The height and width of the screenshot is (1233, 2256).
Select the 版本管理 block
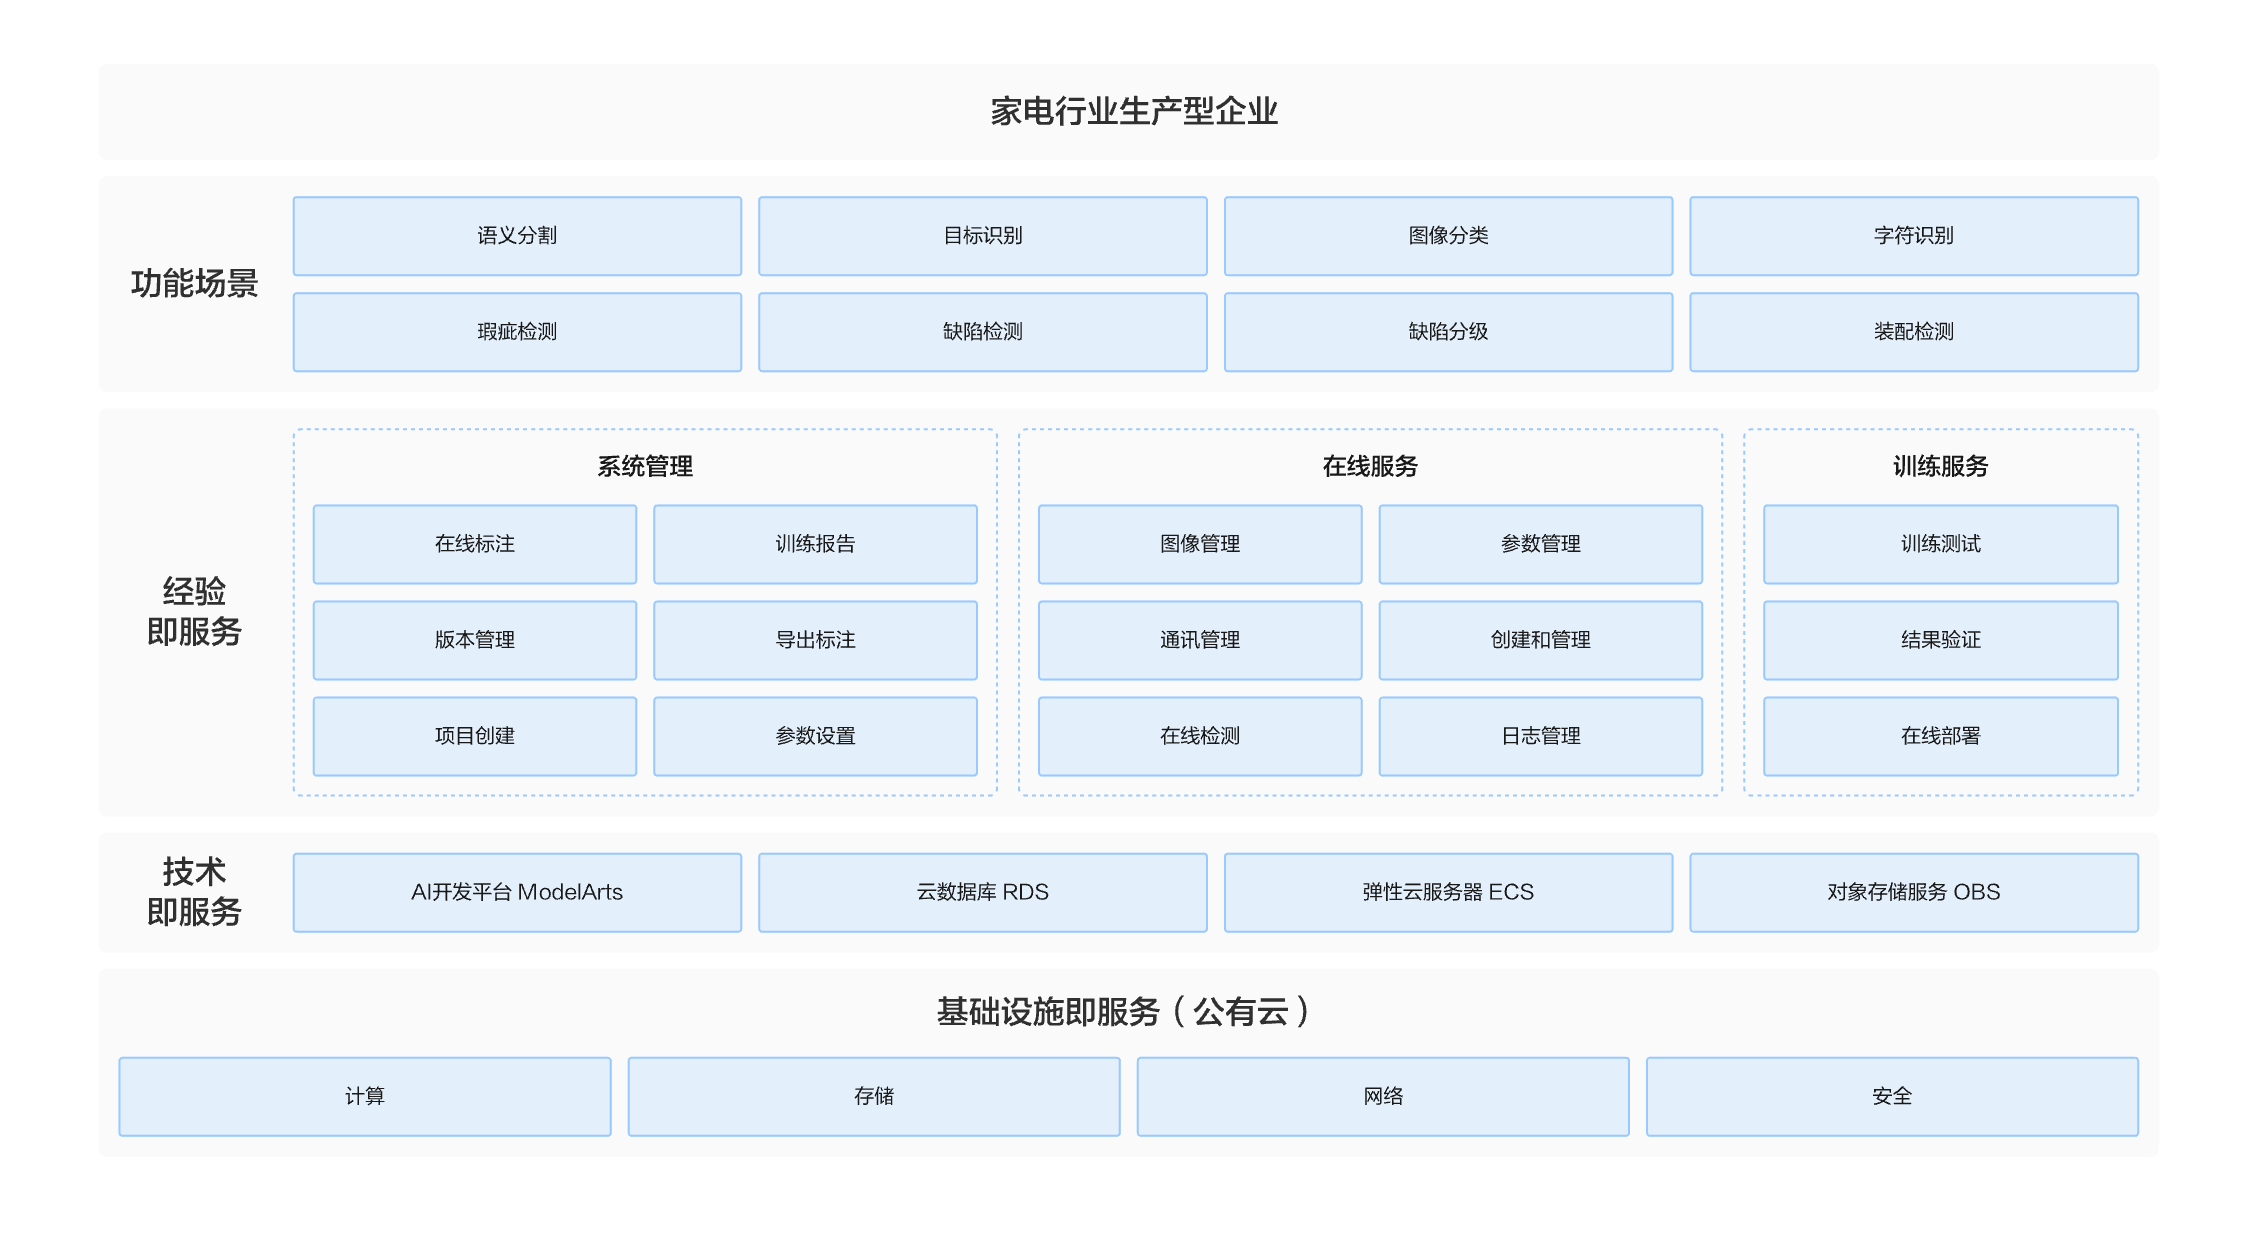click(475, 640)
